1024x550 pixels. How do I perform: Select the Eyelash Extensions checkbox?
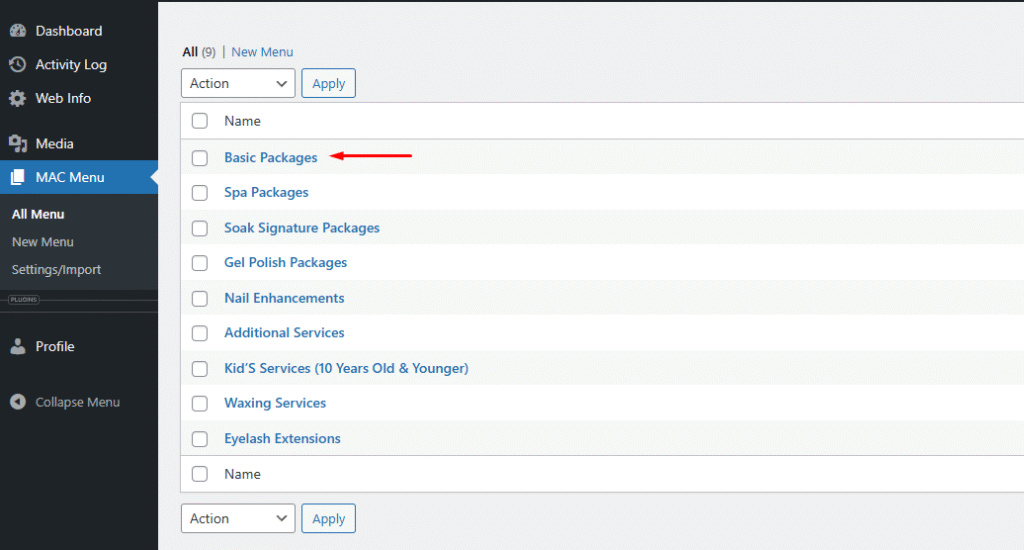[x=200, y=439]
